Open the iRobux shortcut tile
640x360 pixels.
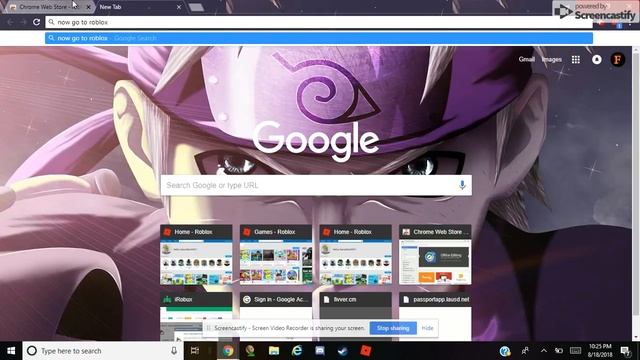point(196,316)
